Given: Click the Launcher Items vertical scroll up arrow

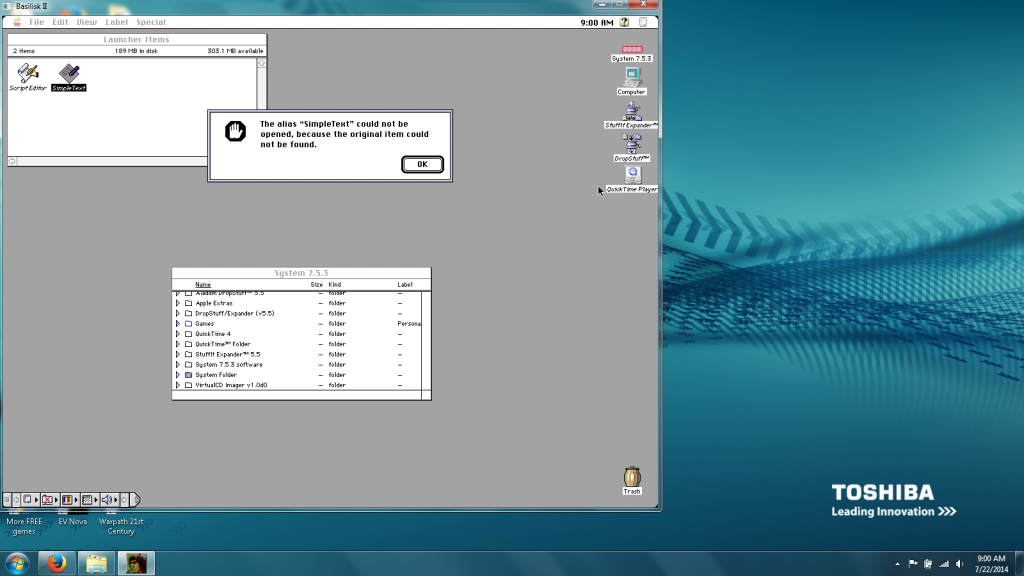Looking at the screenshot, I should pyautogui.click(x=261, y=63).
